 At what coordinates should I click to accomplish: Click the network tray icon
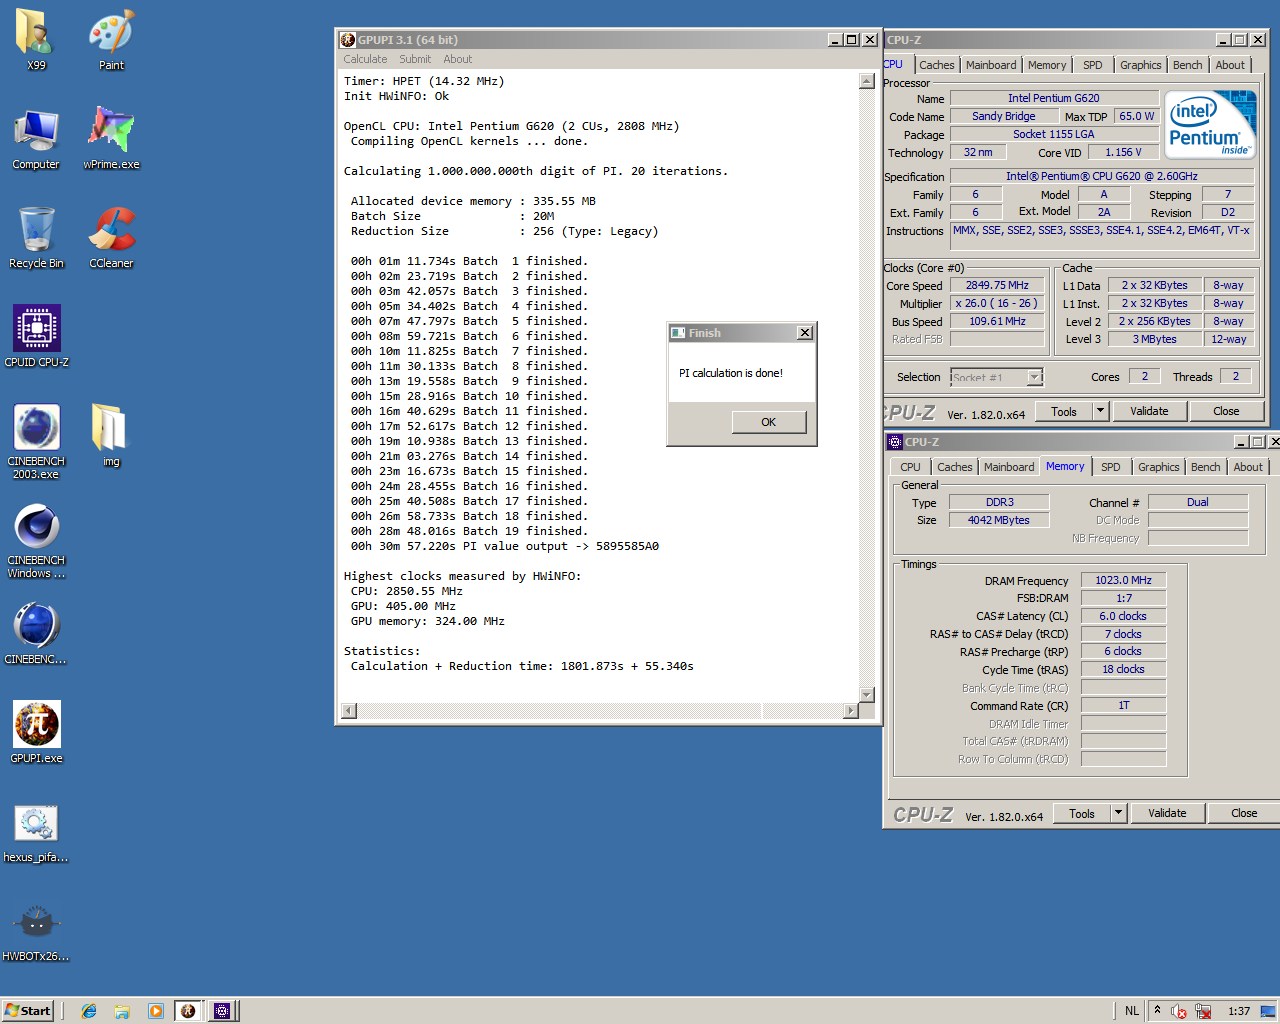(1203, 1011)
